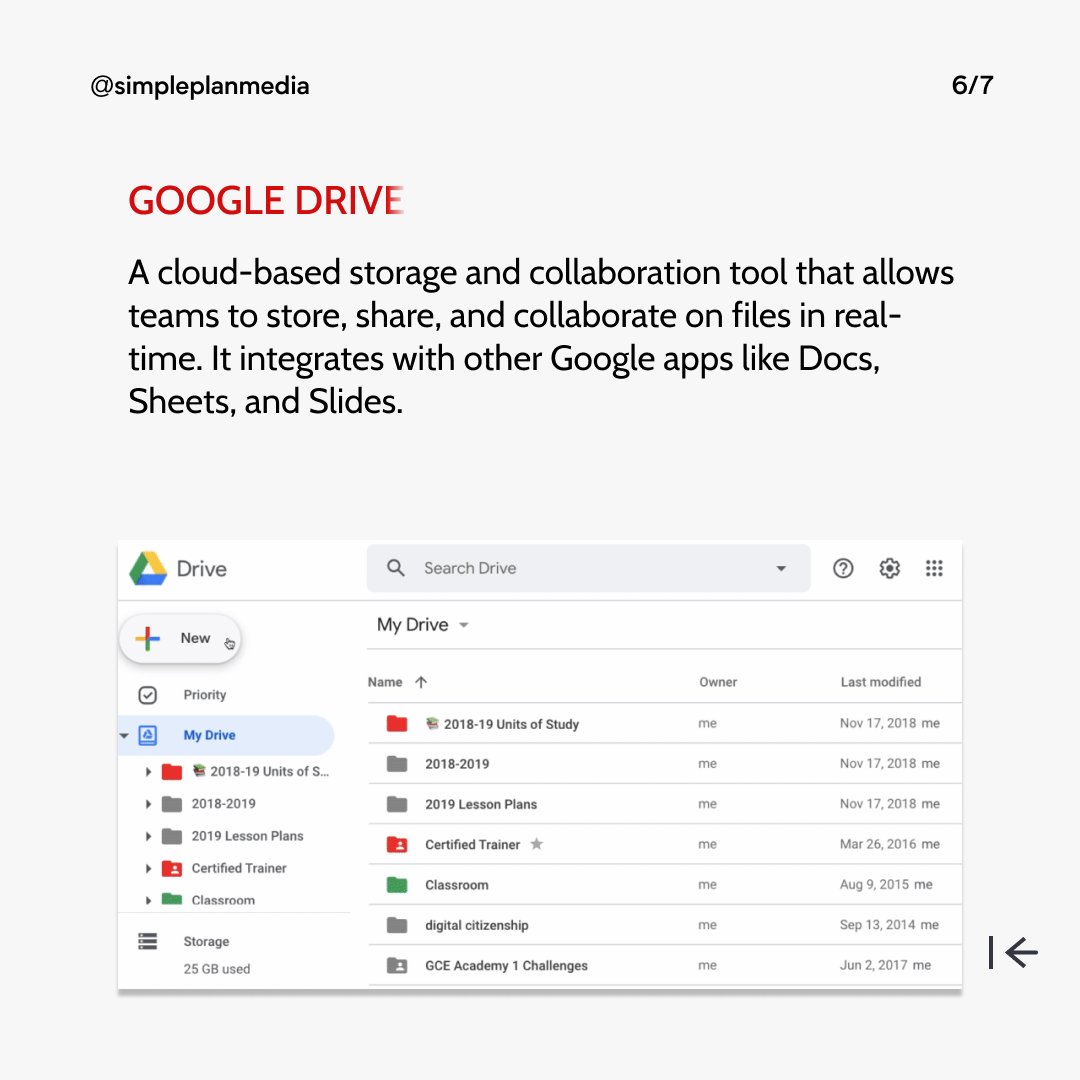The height and width of the screenshot is (1080, 1080).
Task: Select GCE Academy 1 Challenges folder name
Action: point(506,966)
